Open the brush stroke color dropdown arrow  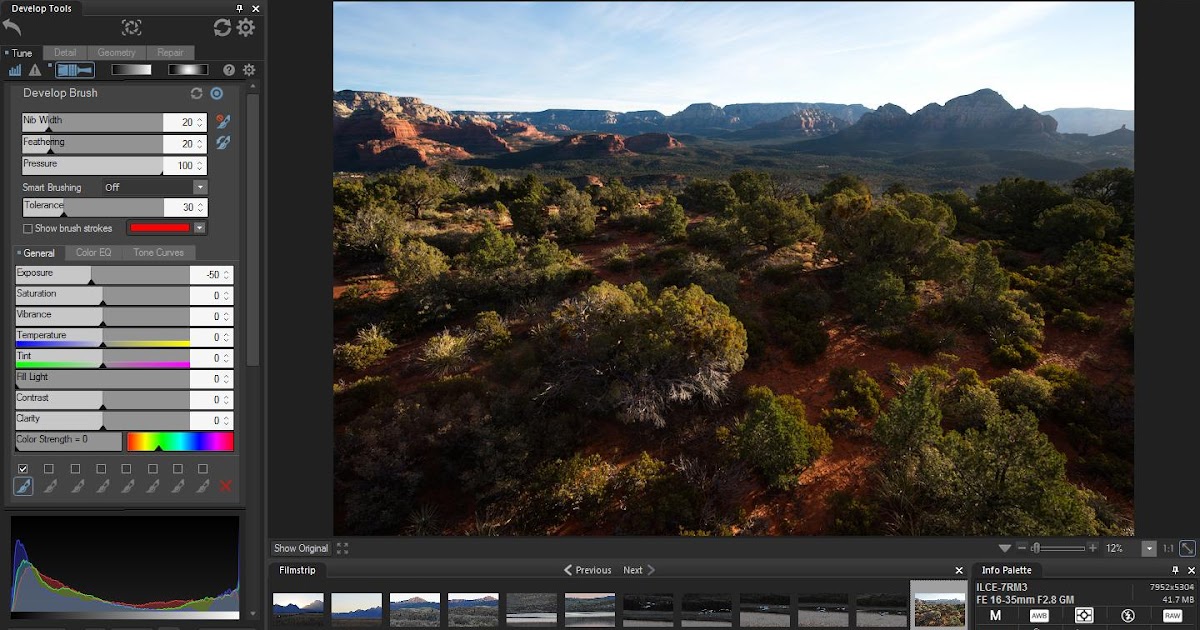pos(200,228)
